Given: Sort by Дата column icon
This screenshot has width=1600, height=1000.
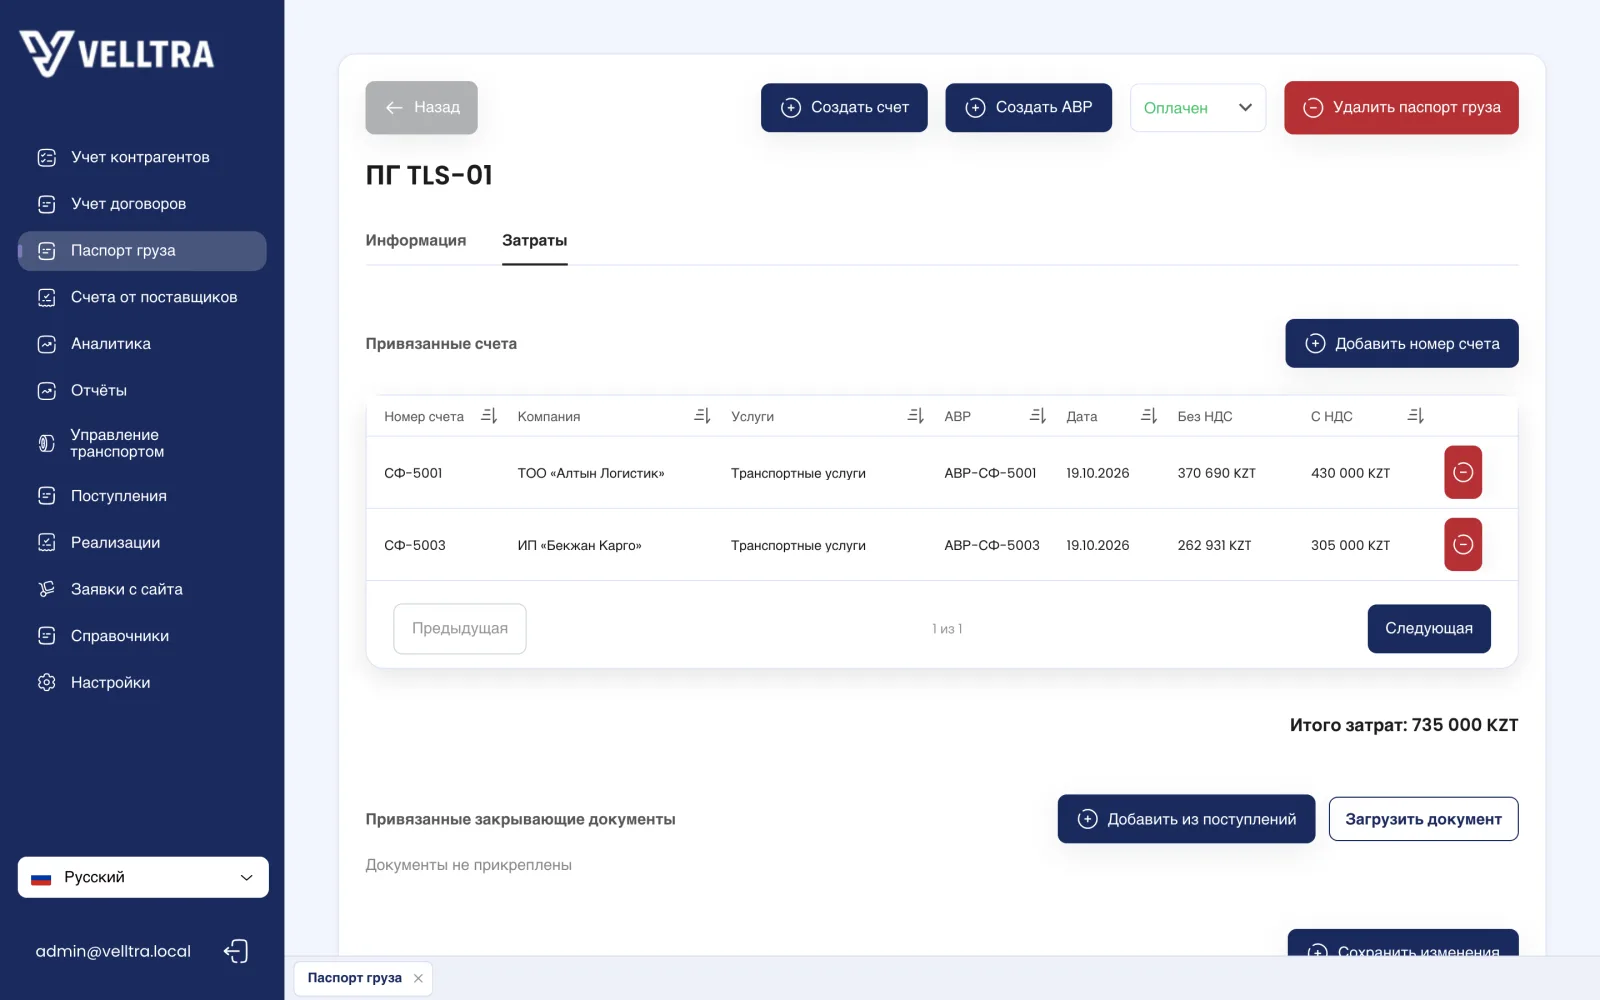Looking at the screenshot, I should tap(1149, 416).
